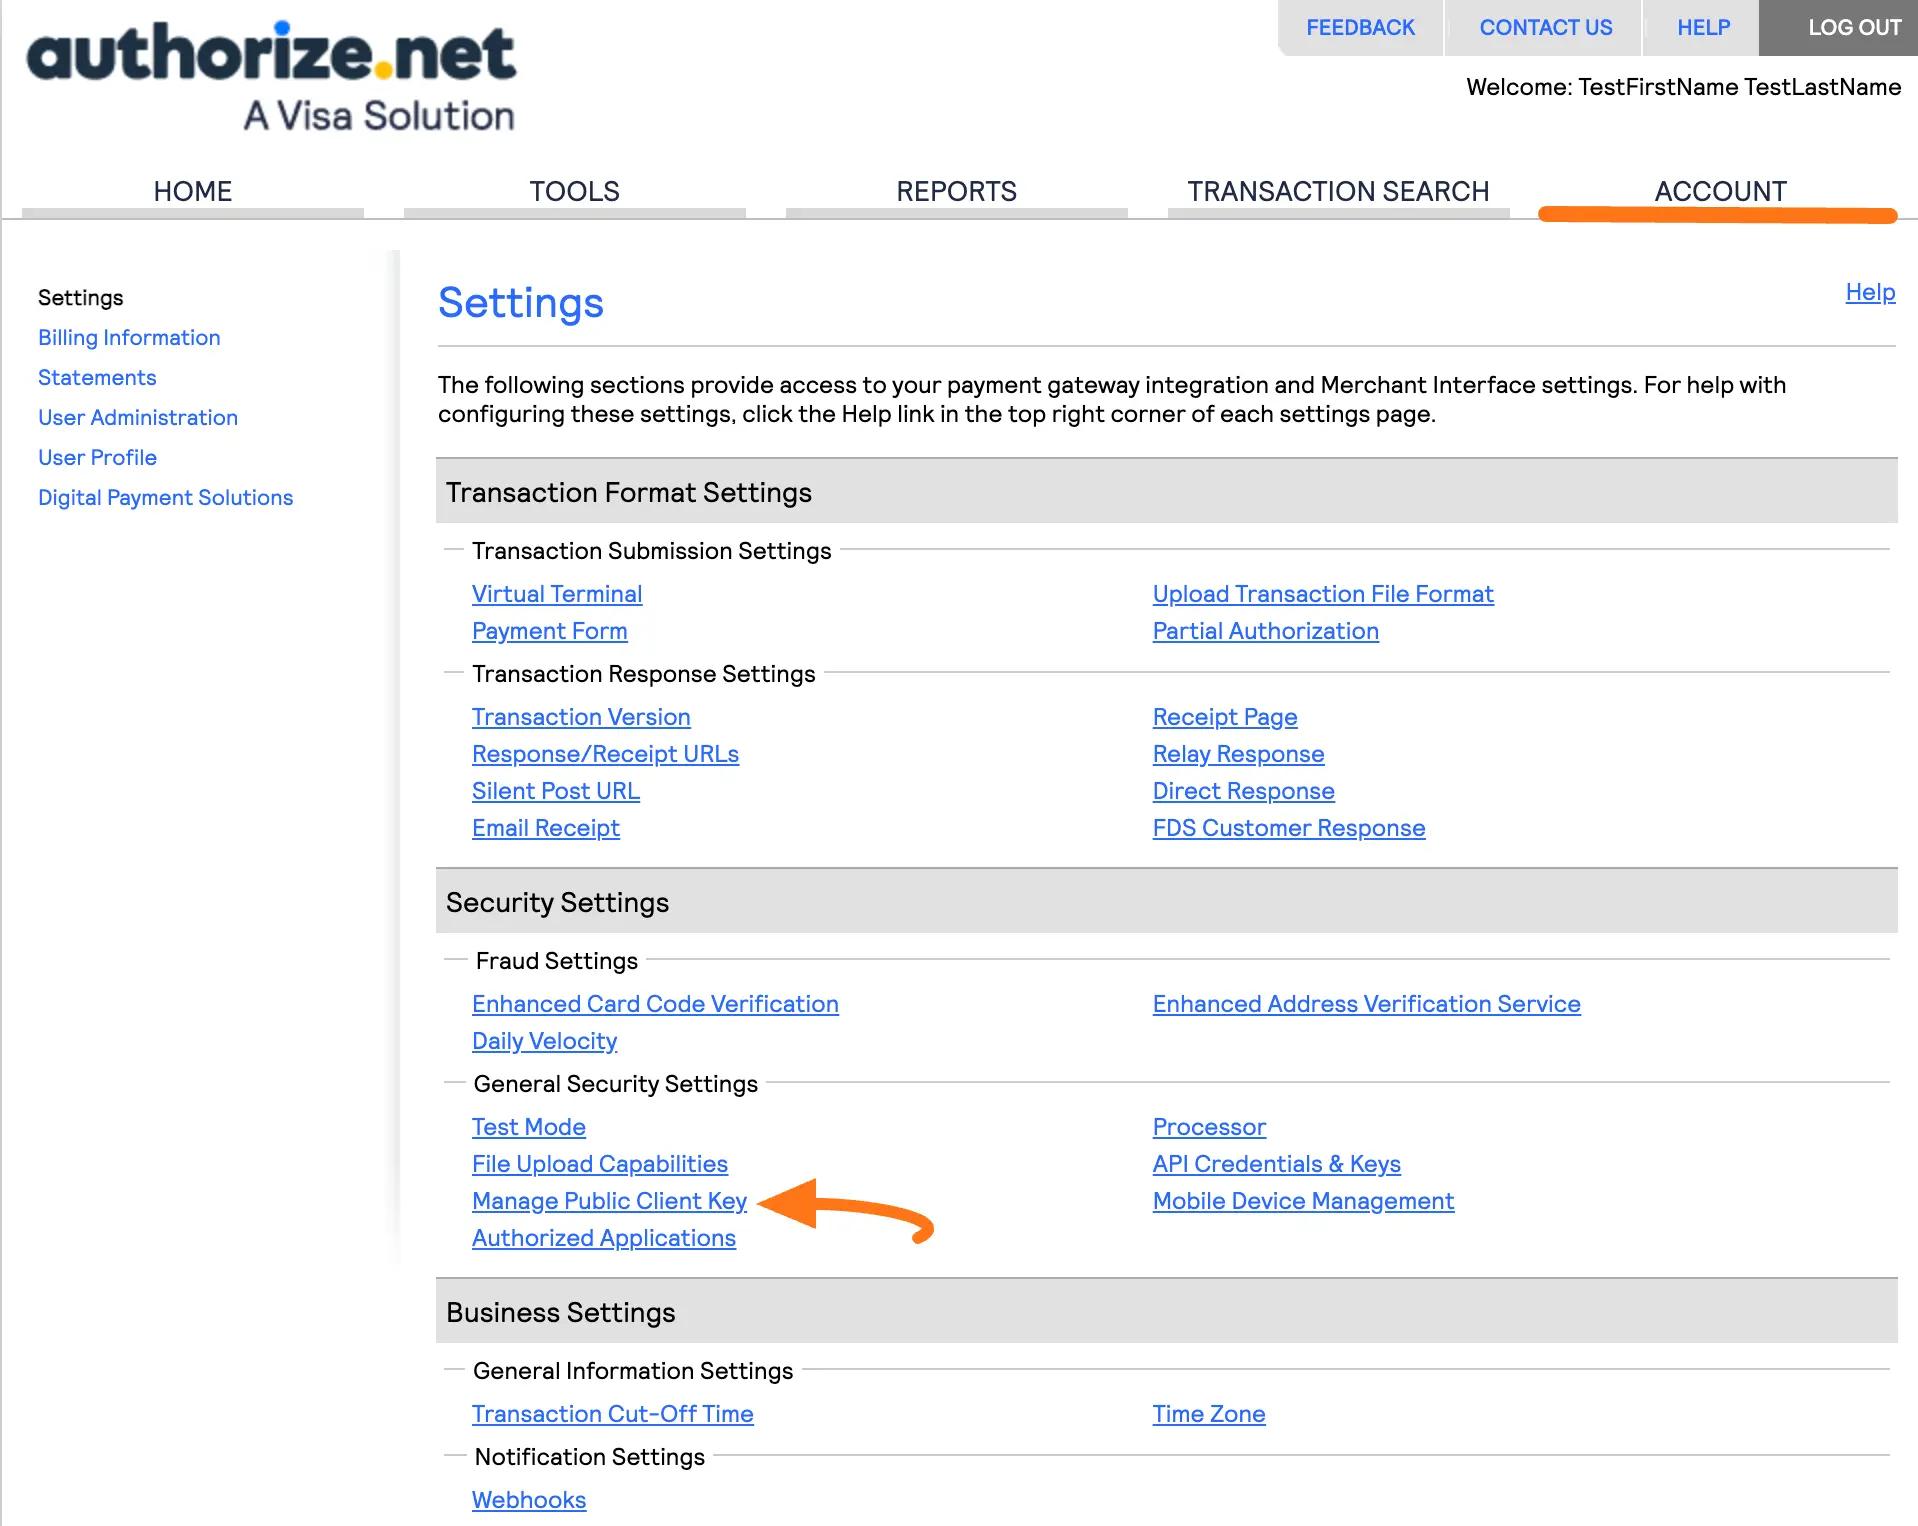Open Enhanced Address Verification Service
The image size is (1918, 1526).
[x=1366, y=1004]
